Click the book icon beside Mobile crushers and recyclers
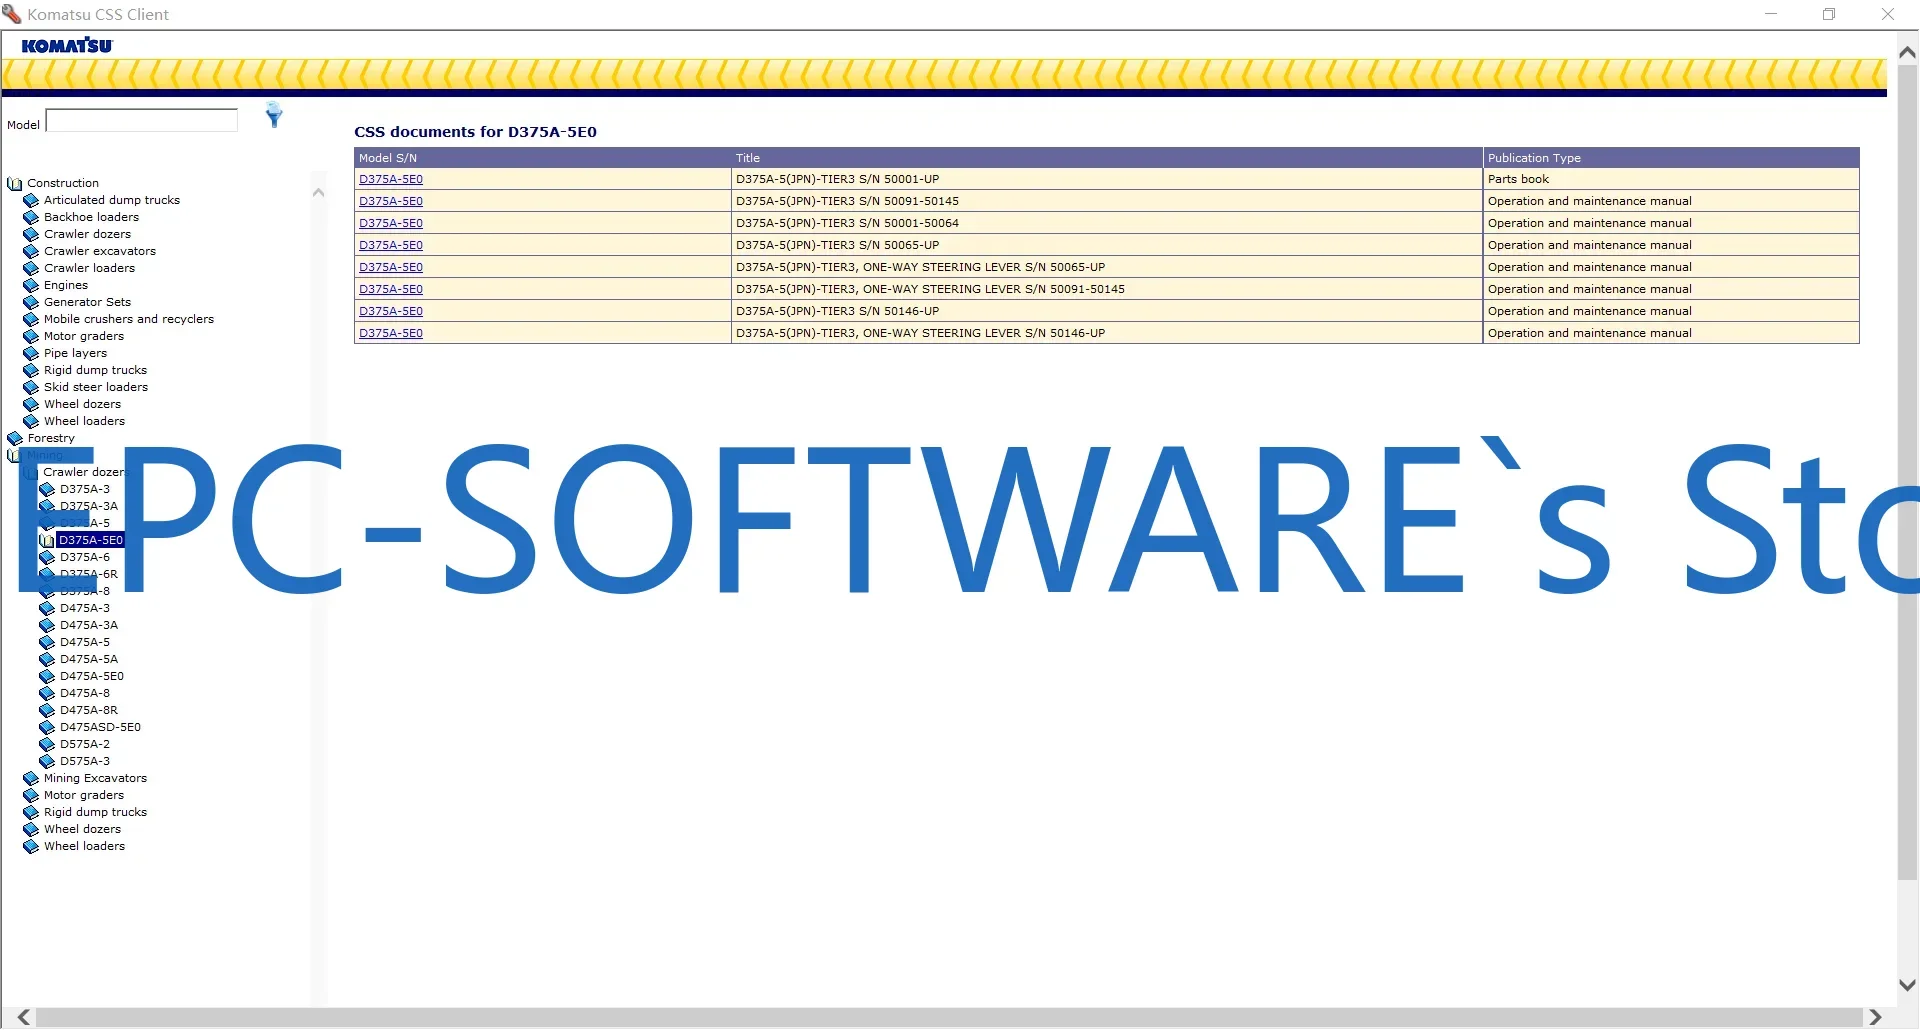 [31, 319]
